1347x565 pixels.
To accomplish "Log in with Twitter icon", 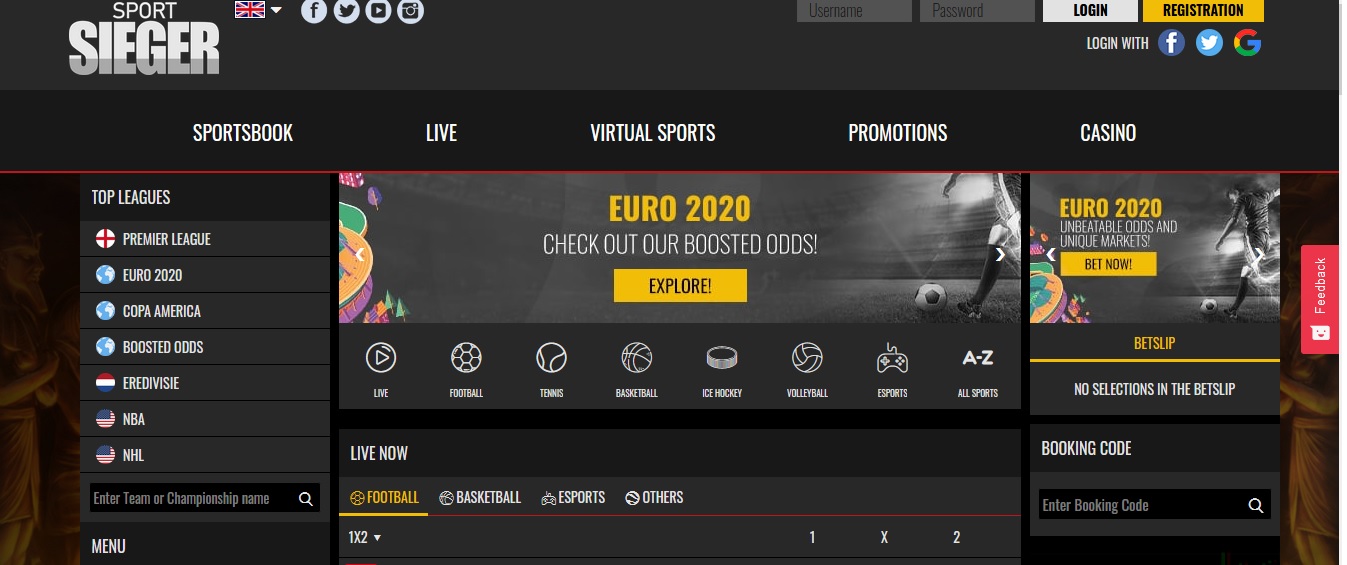I will [x=1210, y=42].
